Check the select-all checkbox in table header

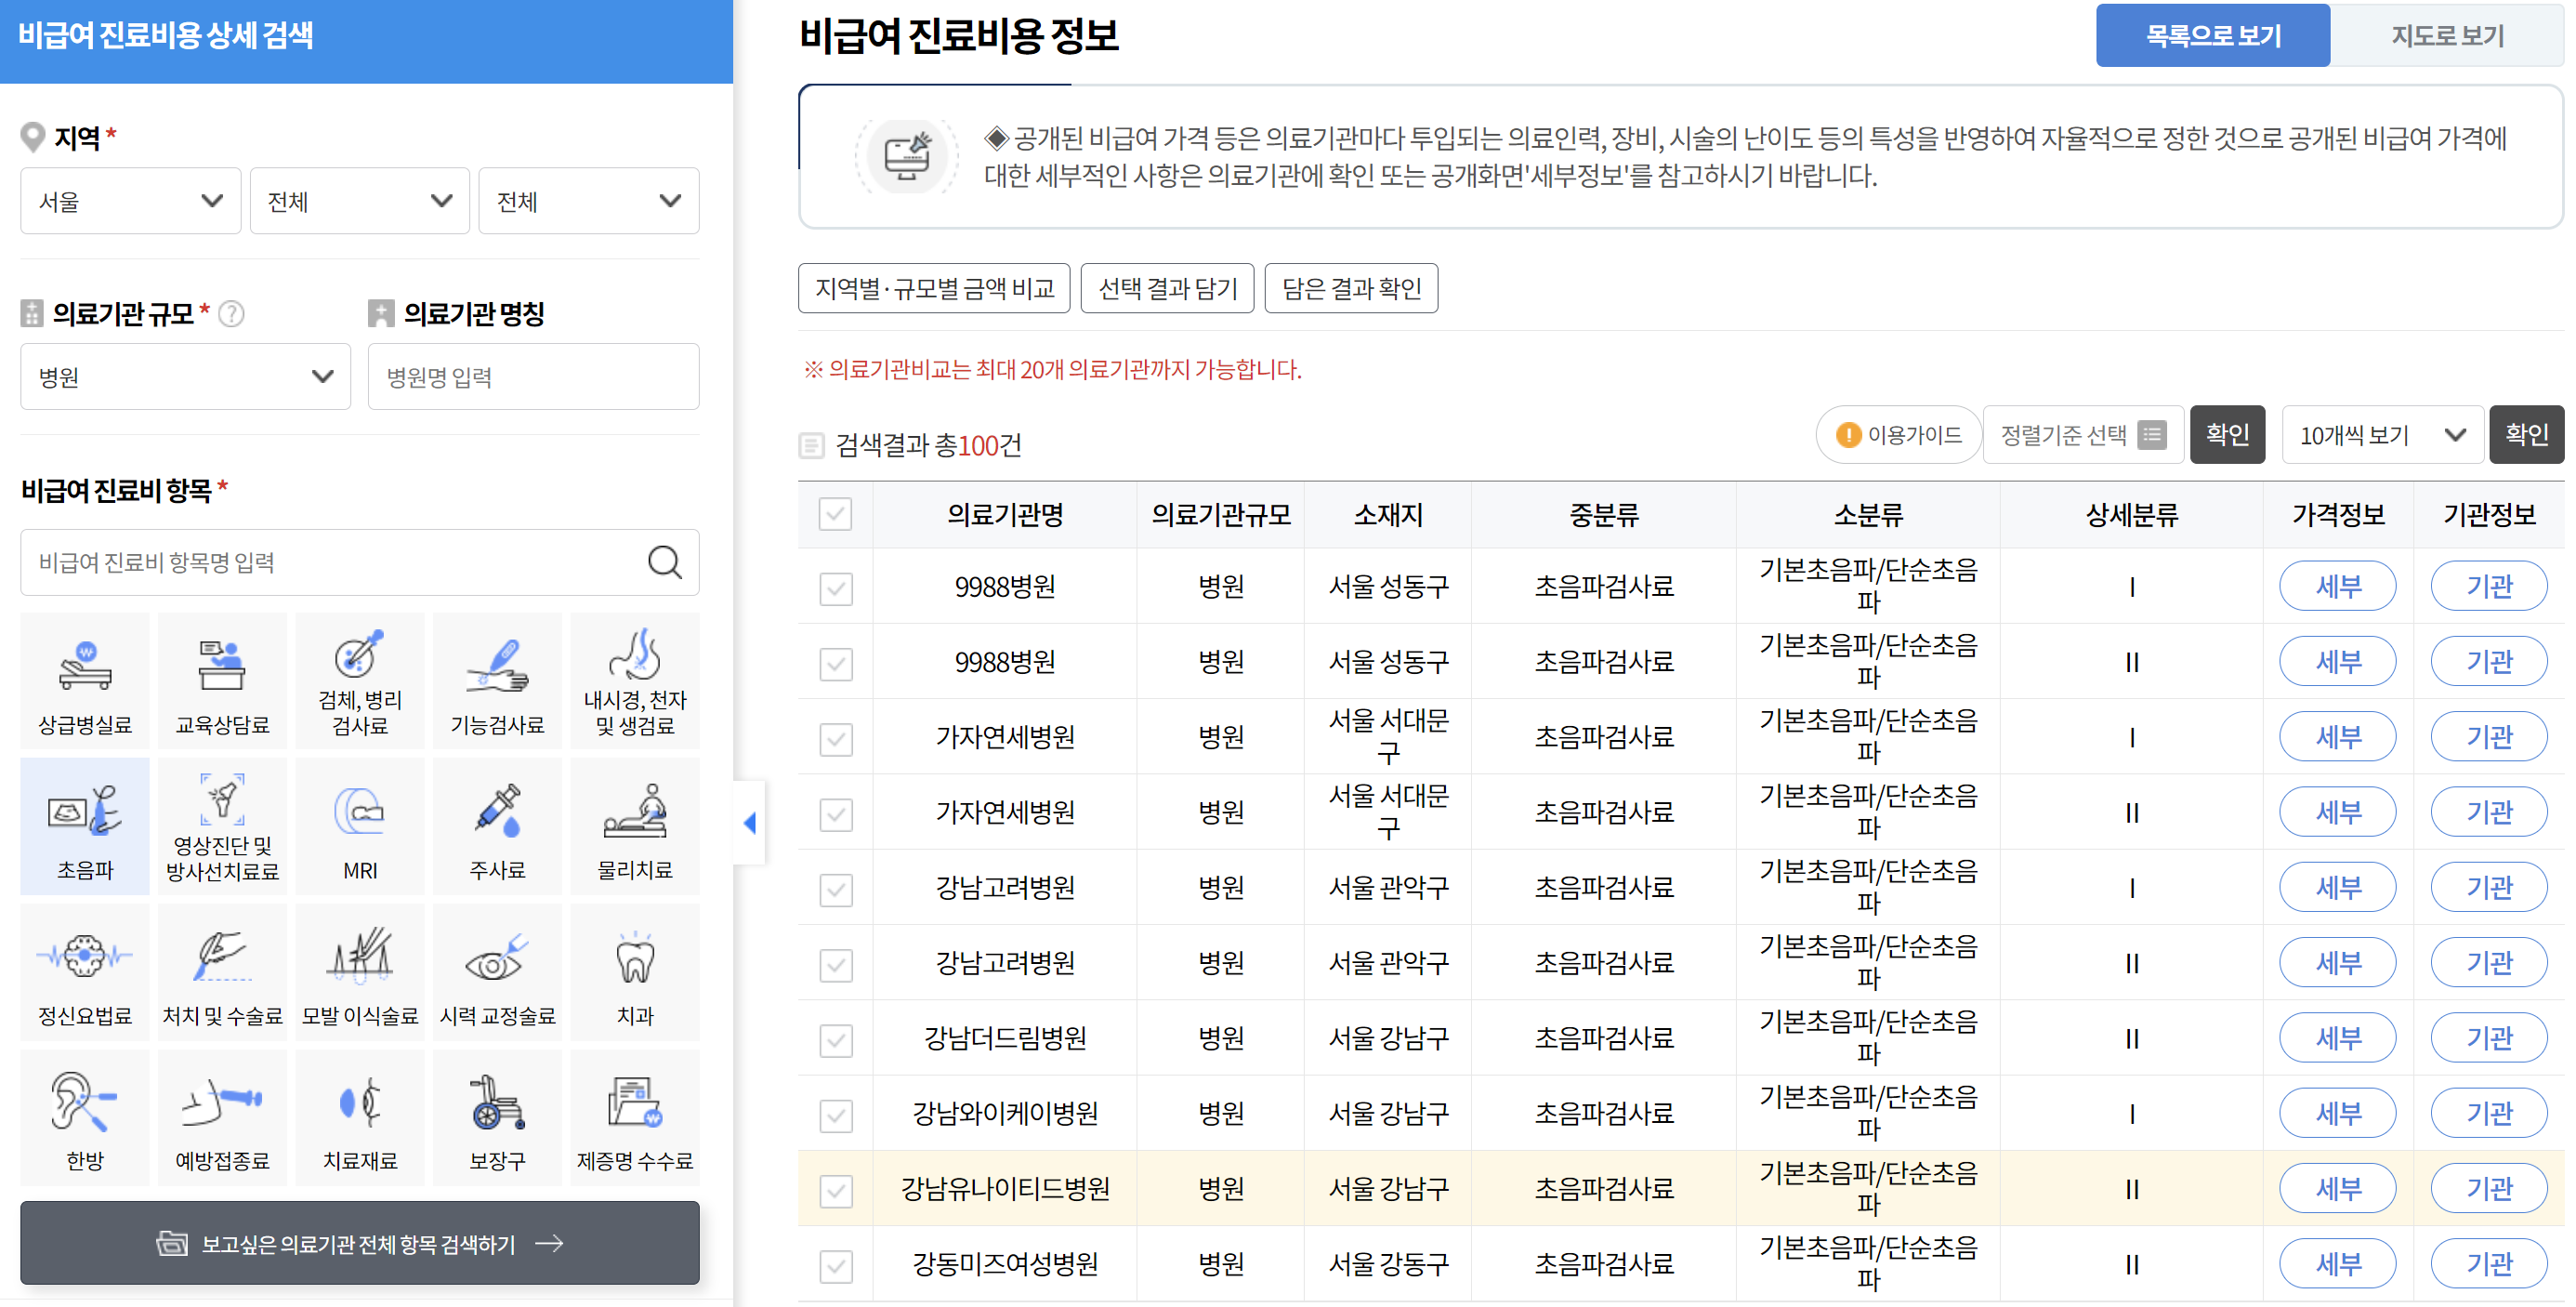[836, 513]
